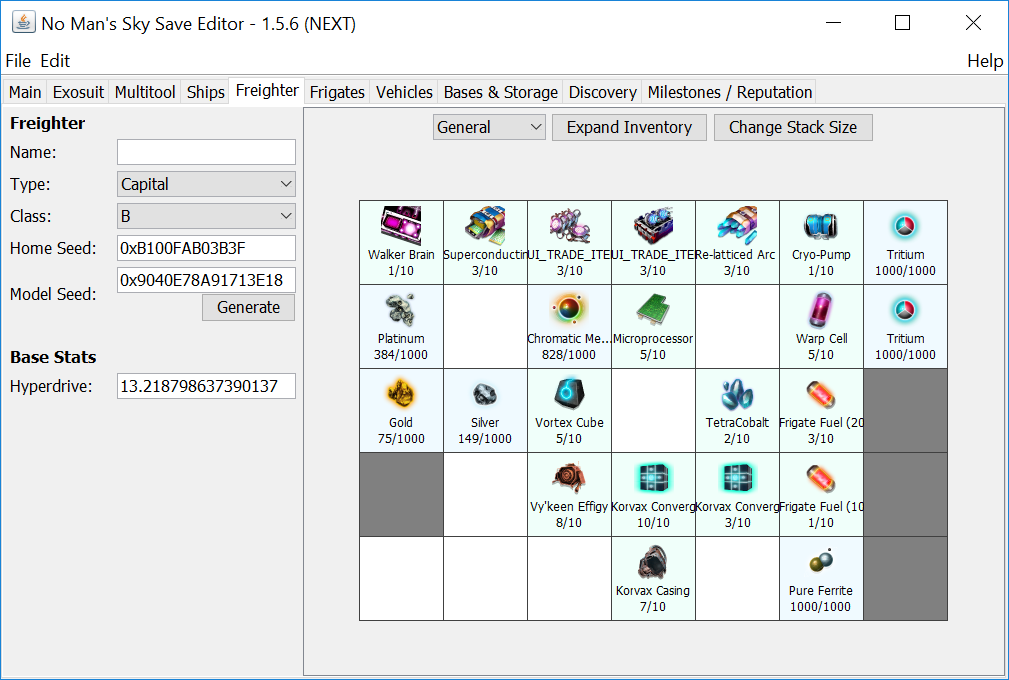Click the Home Seed input field
The height and width of the screenshot is (680, 1009).
tap(206, 248)
